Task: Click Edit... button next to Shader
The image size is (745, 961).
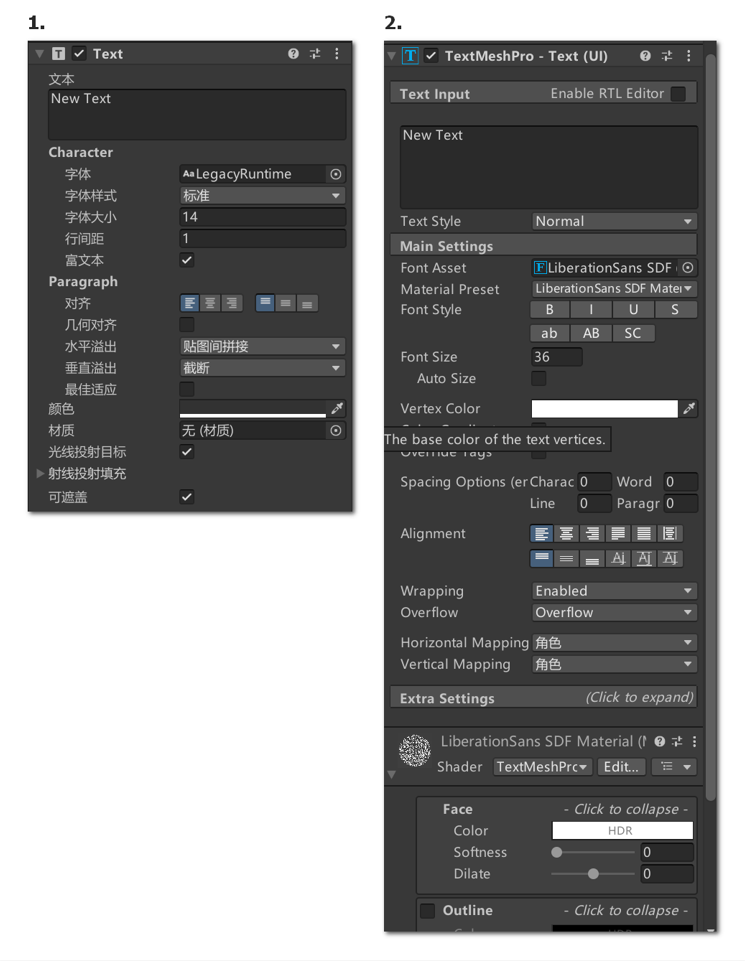Action: click(x=621, y=767)
